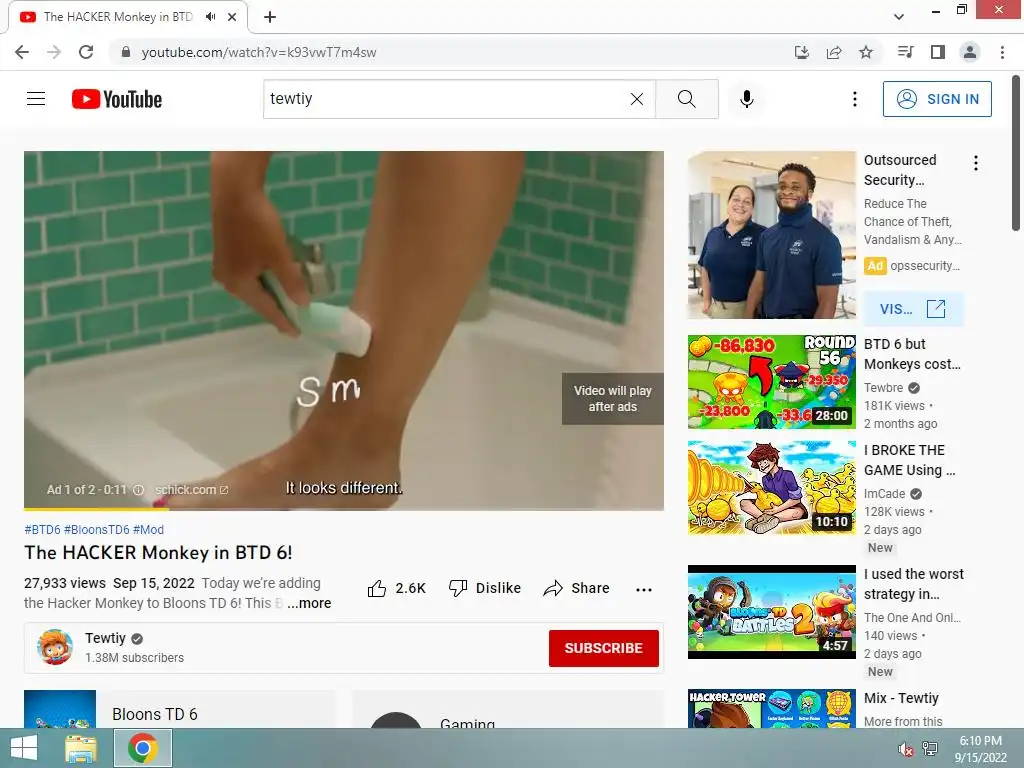Go back in browser history
Screen dimensions: 1024x768
(22, 52)
